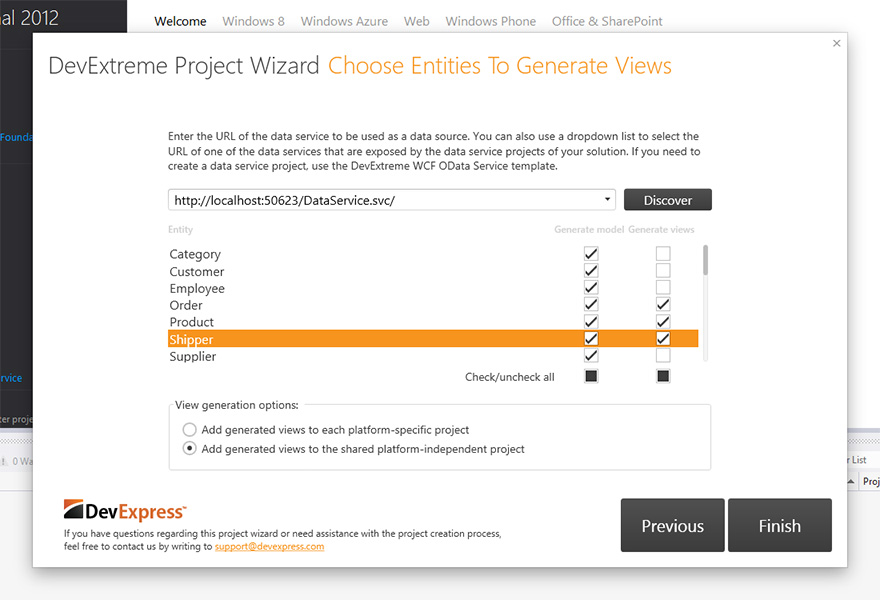Toggle the Check/uncheck all views checkbox
The image size is (880, 600).
click(x=663, y=376)
